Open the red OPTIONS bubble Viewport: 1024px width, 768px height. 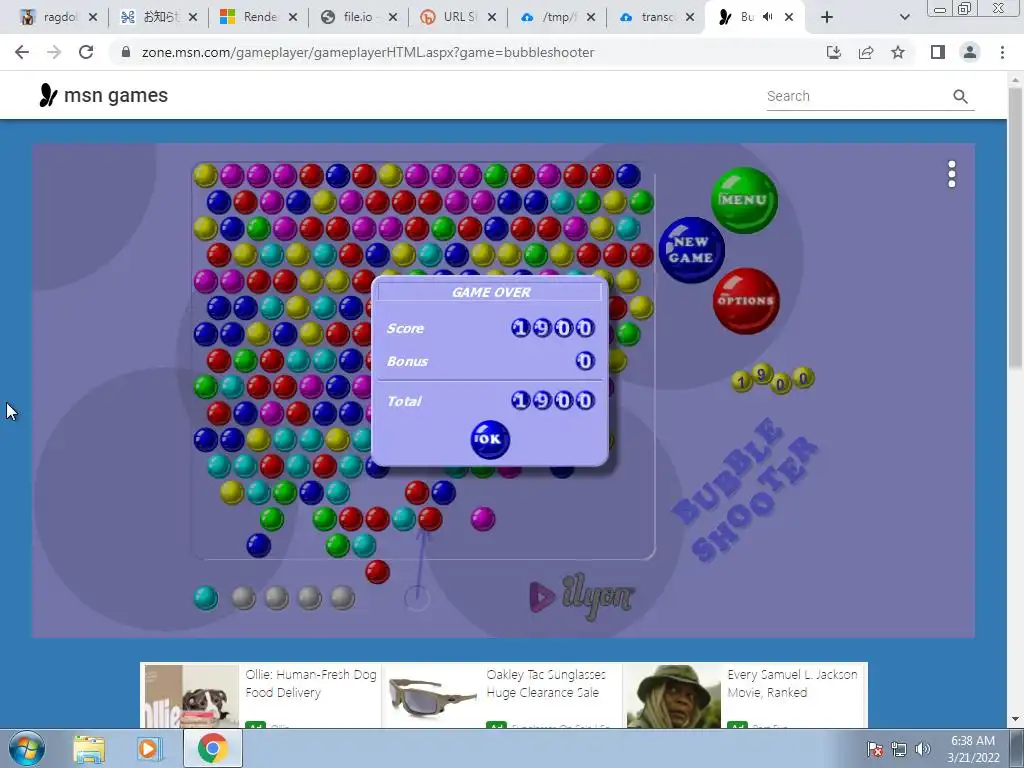coord(746,301)
